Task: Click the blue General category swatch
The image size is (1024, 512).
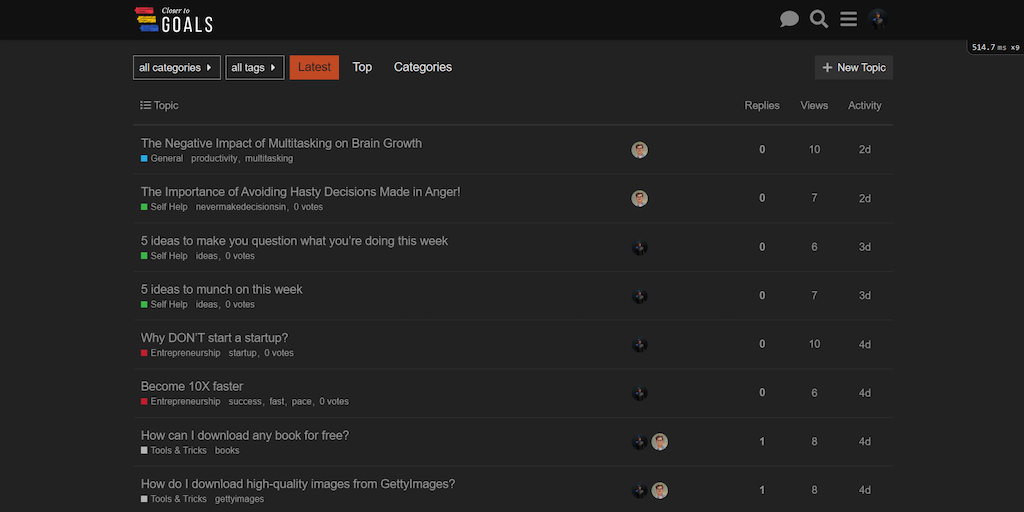Action: pos(145,159)
